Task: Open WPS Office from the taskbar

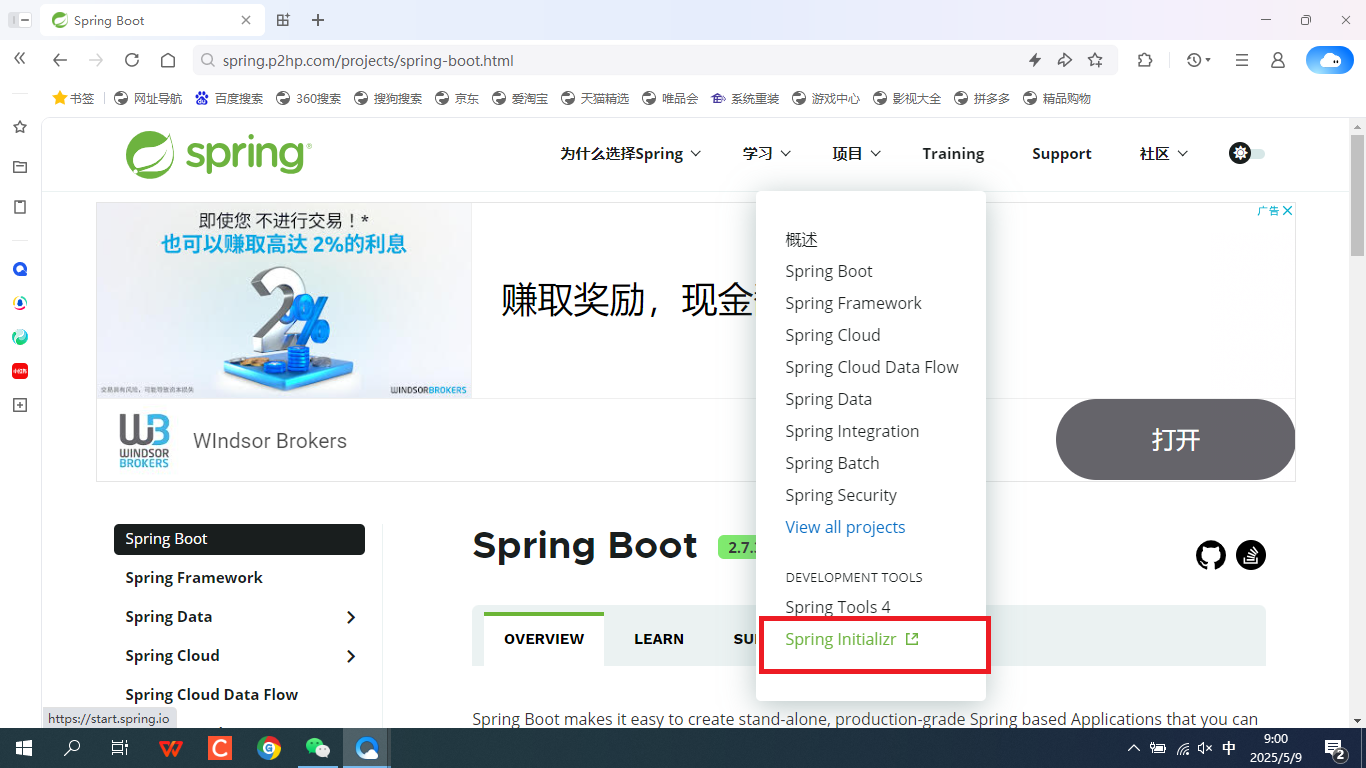Action: (x=171, y=748)
